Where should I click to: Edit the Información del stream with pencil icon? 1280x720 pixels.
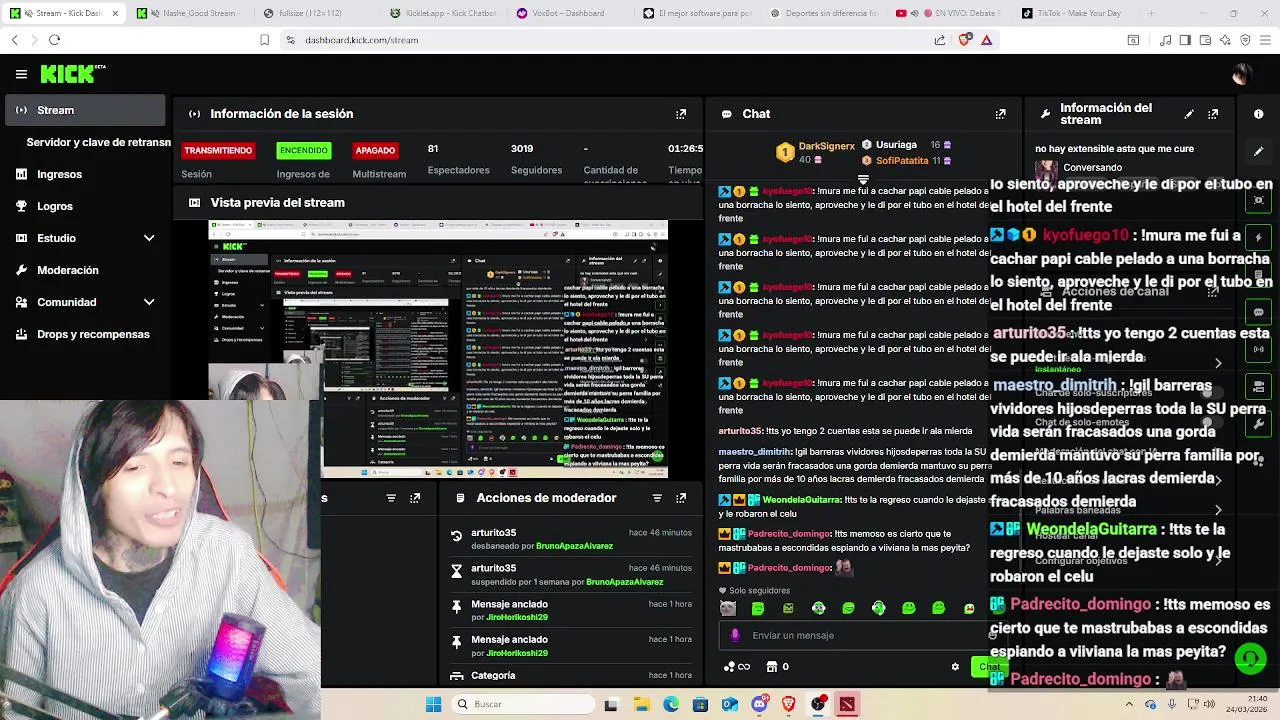coord(1189,114)
